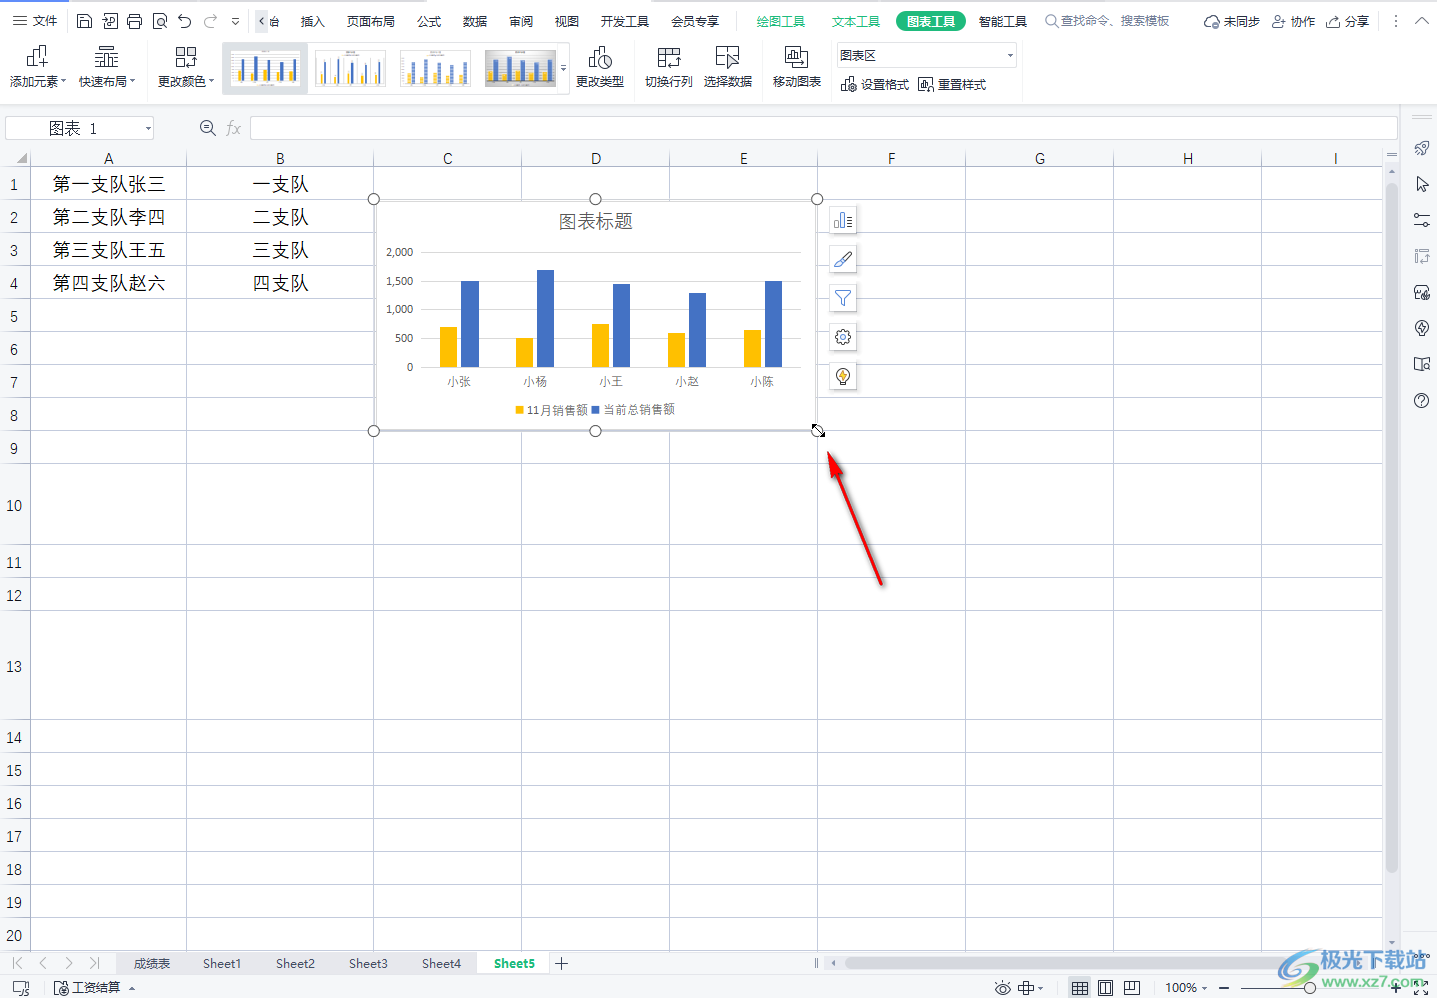Open the 文件 menu

point(35,21)
